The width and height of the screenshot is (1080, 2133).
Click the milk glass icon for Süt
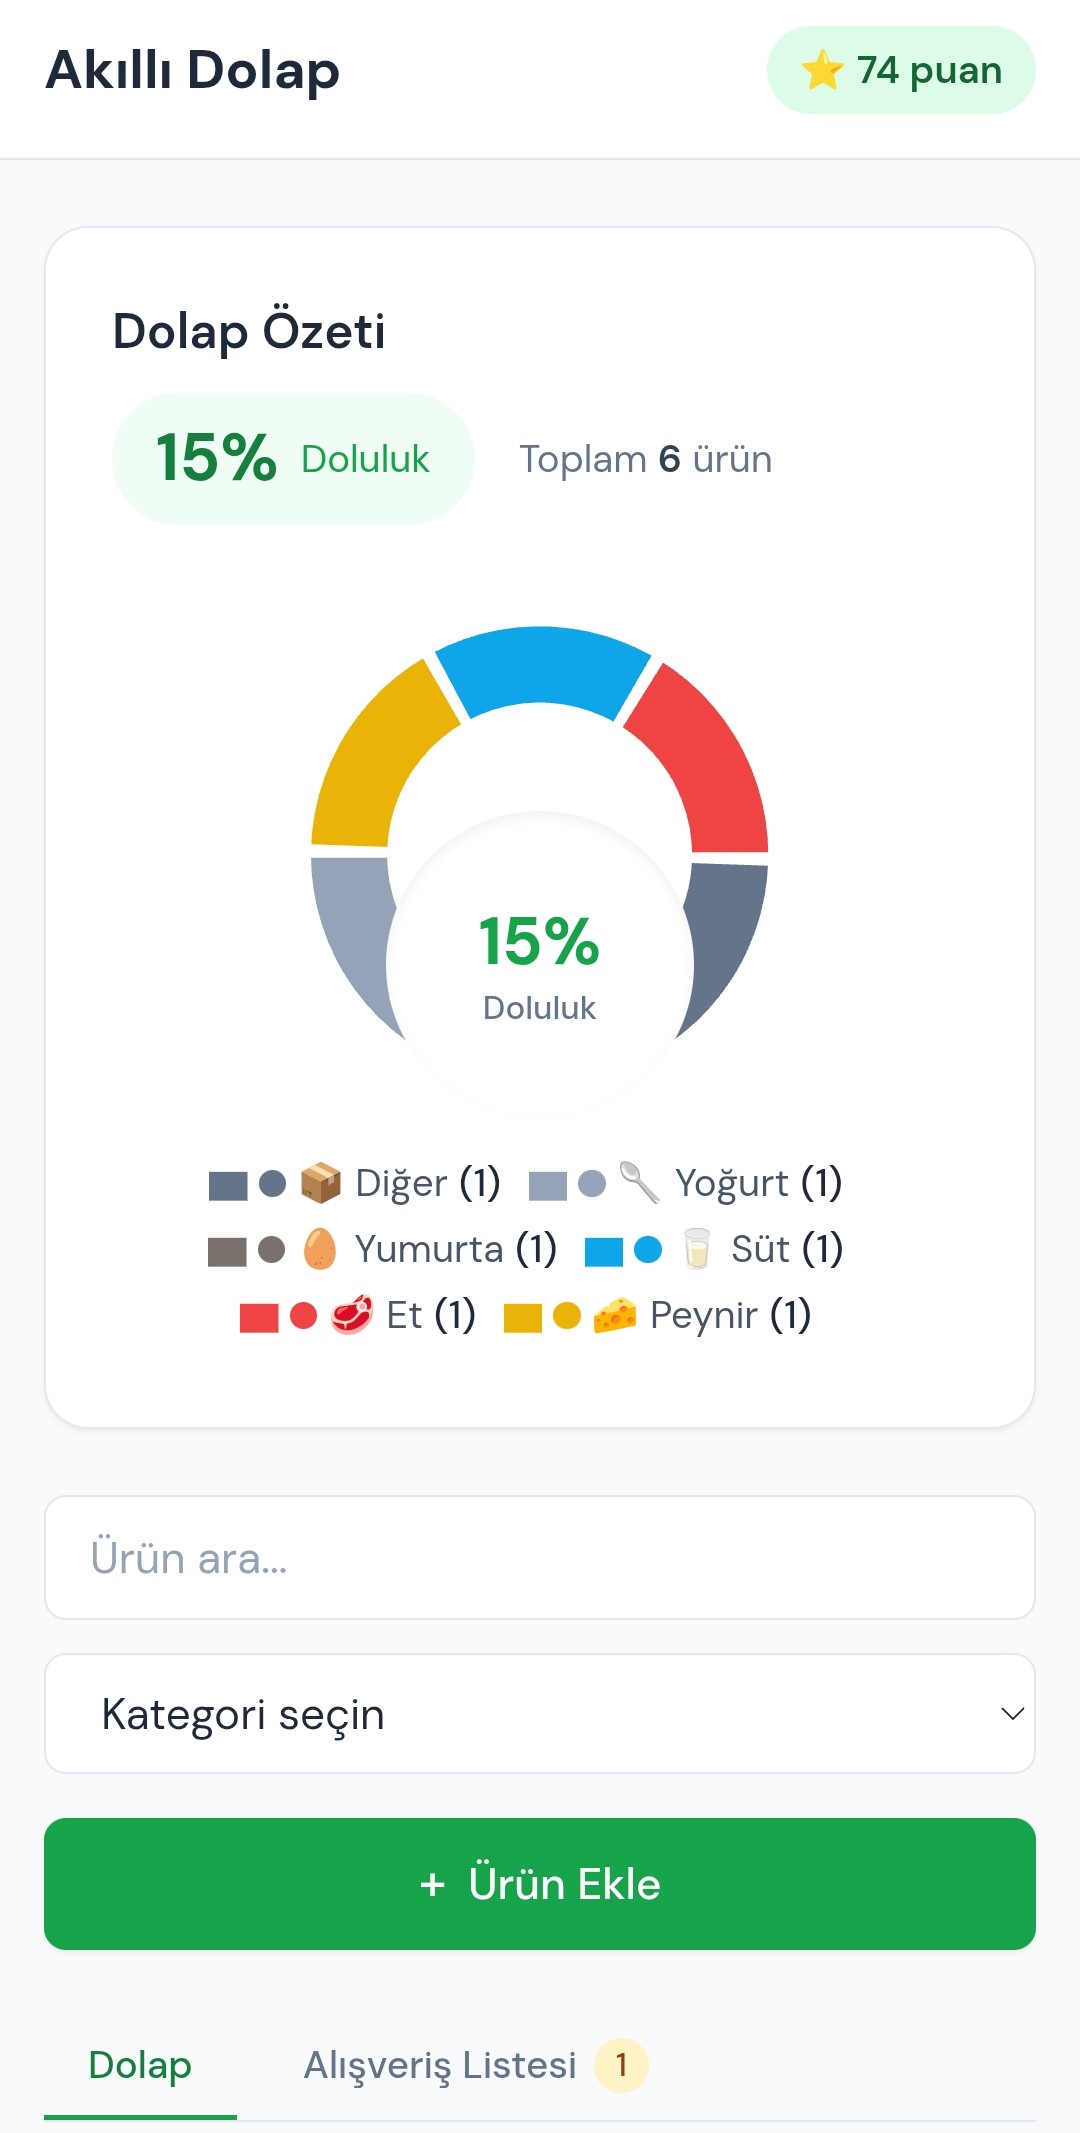point(696,1249)
